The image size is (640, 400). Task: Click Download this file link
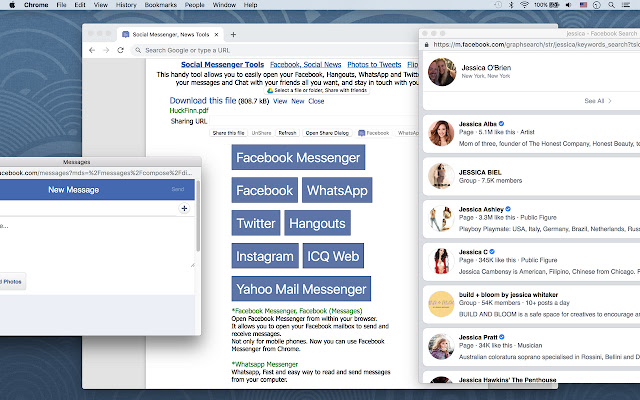203,100
